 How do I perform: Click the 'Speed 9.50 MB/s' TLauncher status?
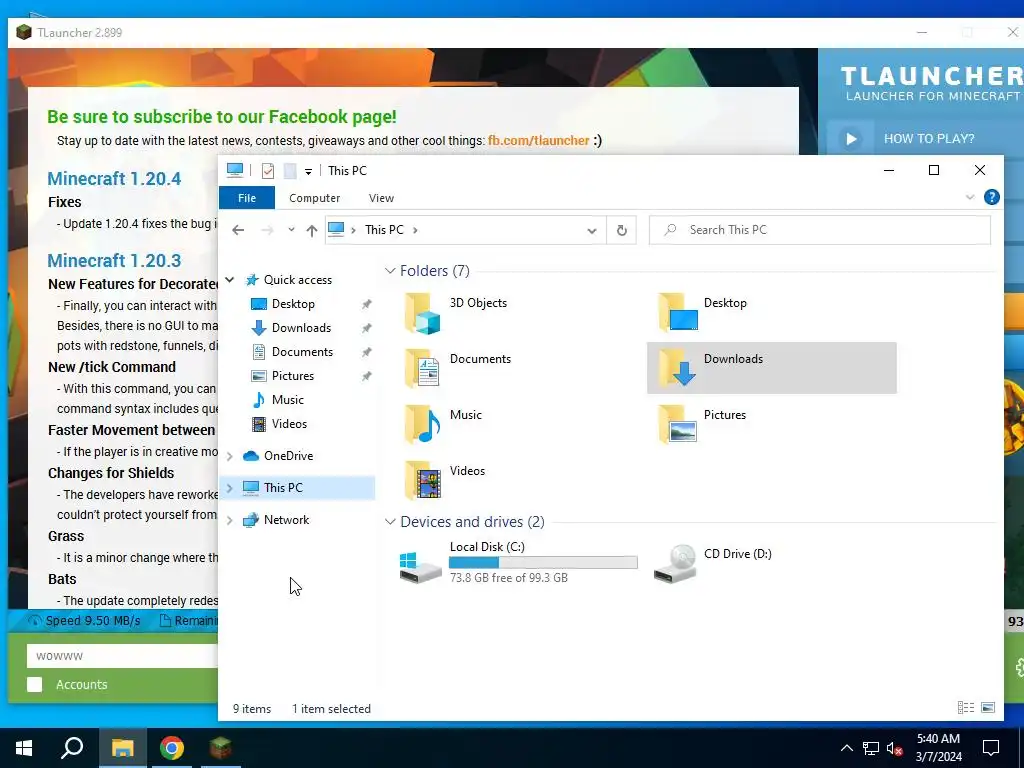coord(85,621)
